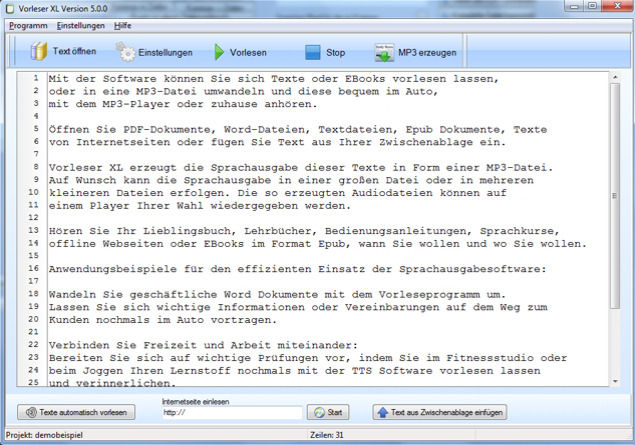This screenshot has width=635, height=445.
Task: Click the globe icon on the Start button
Action: (319, 413)
